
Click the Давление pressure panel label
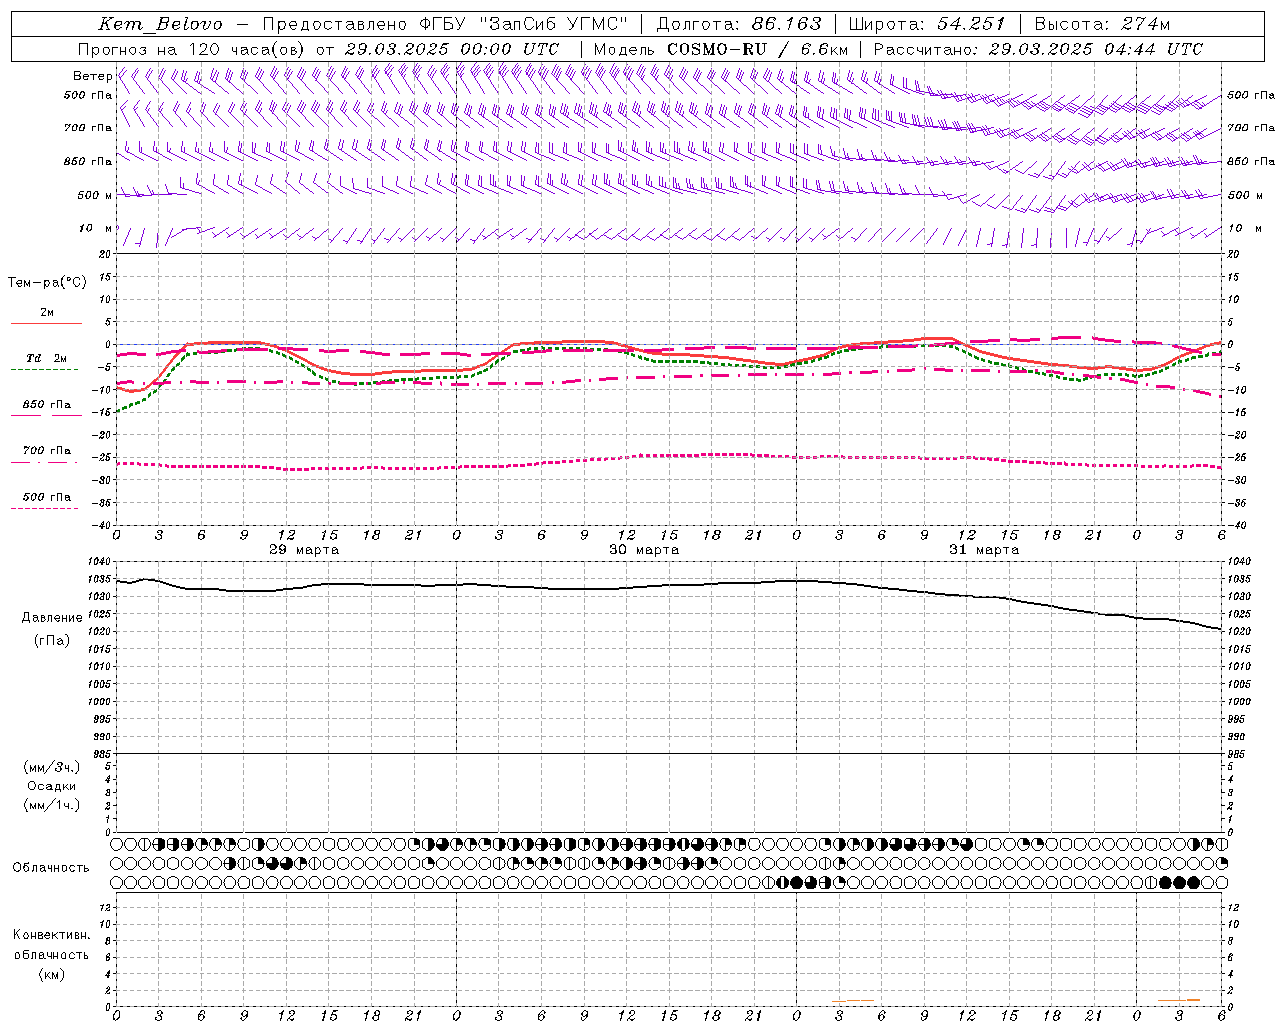(x=52, y=618)
